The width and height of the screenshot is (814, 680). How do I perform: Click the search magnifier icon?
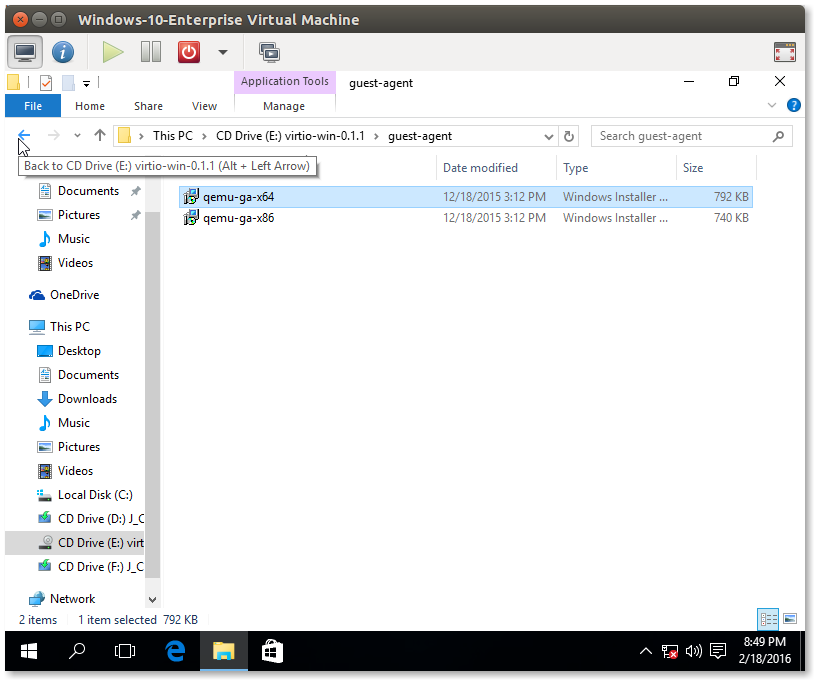pyautogui.click(x=778, y=136)
